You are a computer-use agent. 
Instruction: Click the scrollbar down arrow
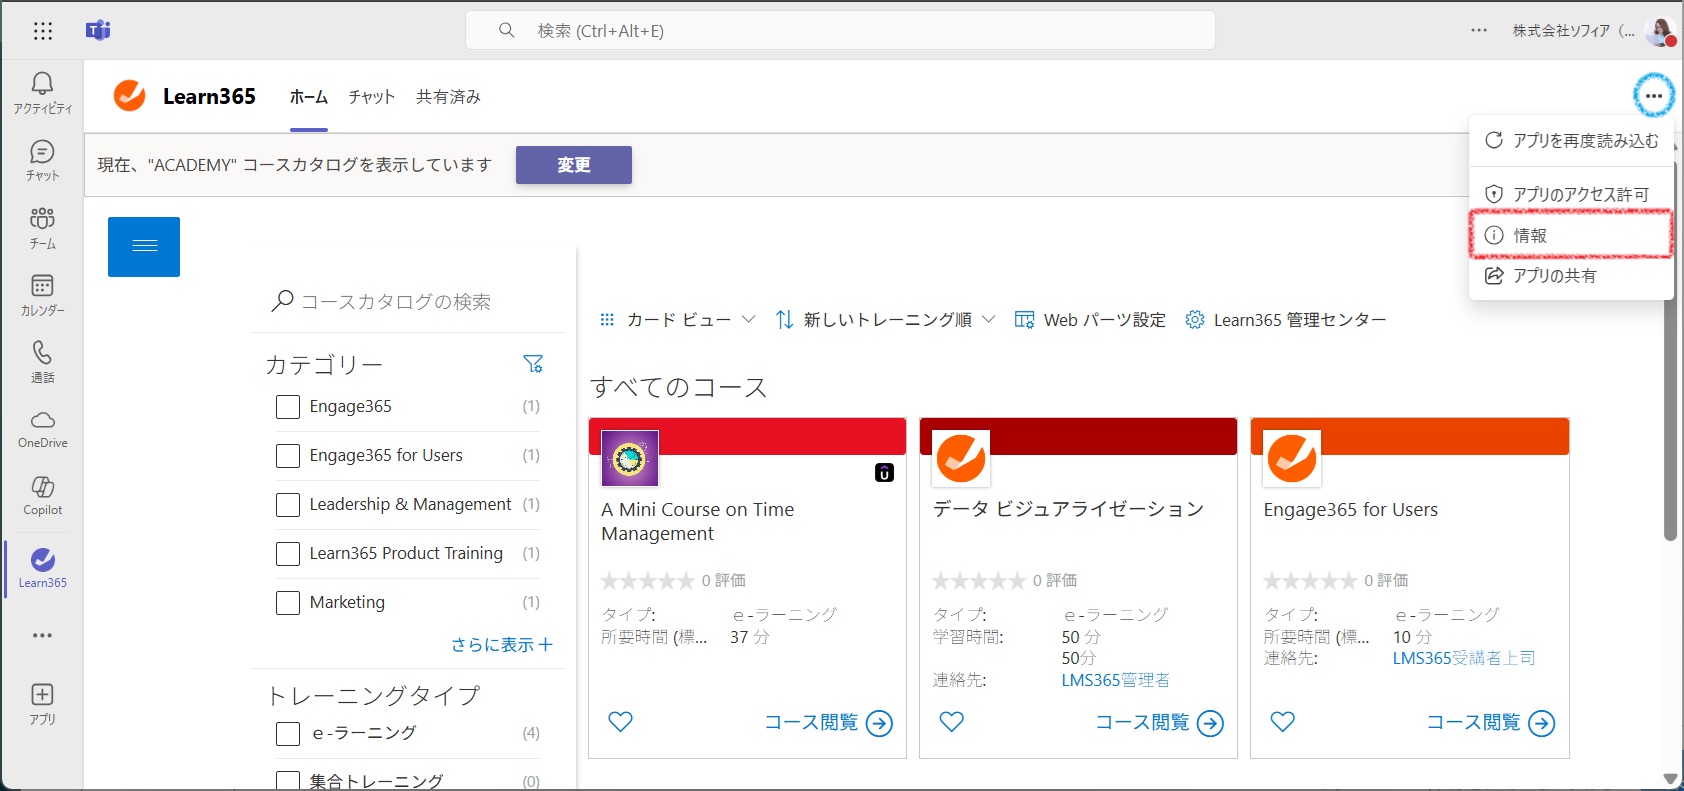coord(1670,778)
